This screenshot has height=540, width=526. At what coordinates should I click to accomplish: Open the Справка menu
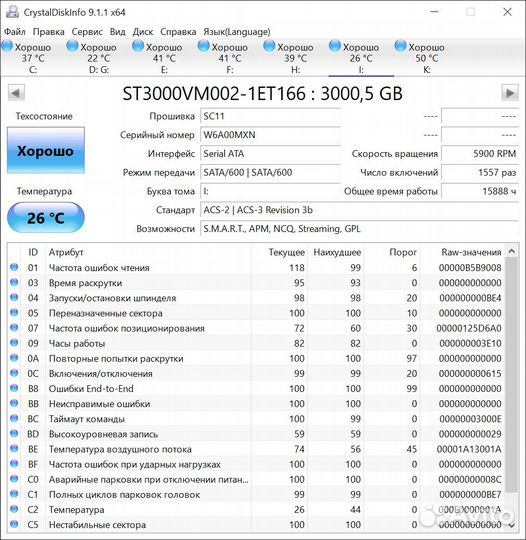click(x=178, y=32)
